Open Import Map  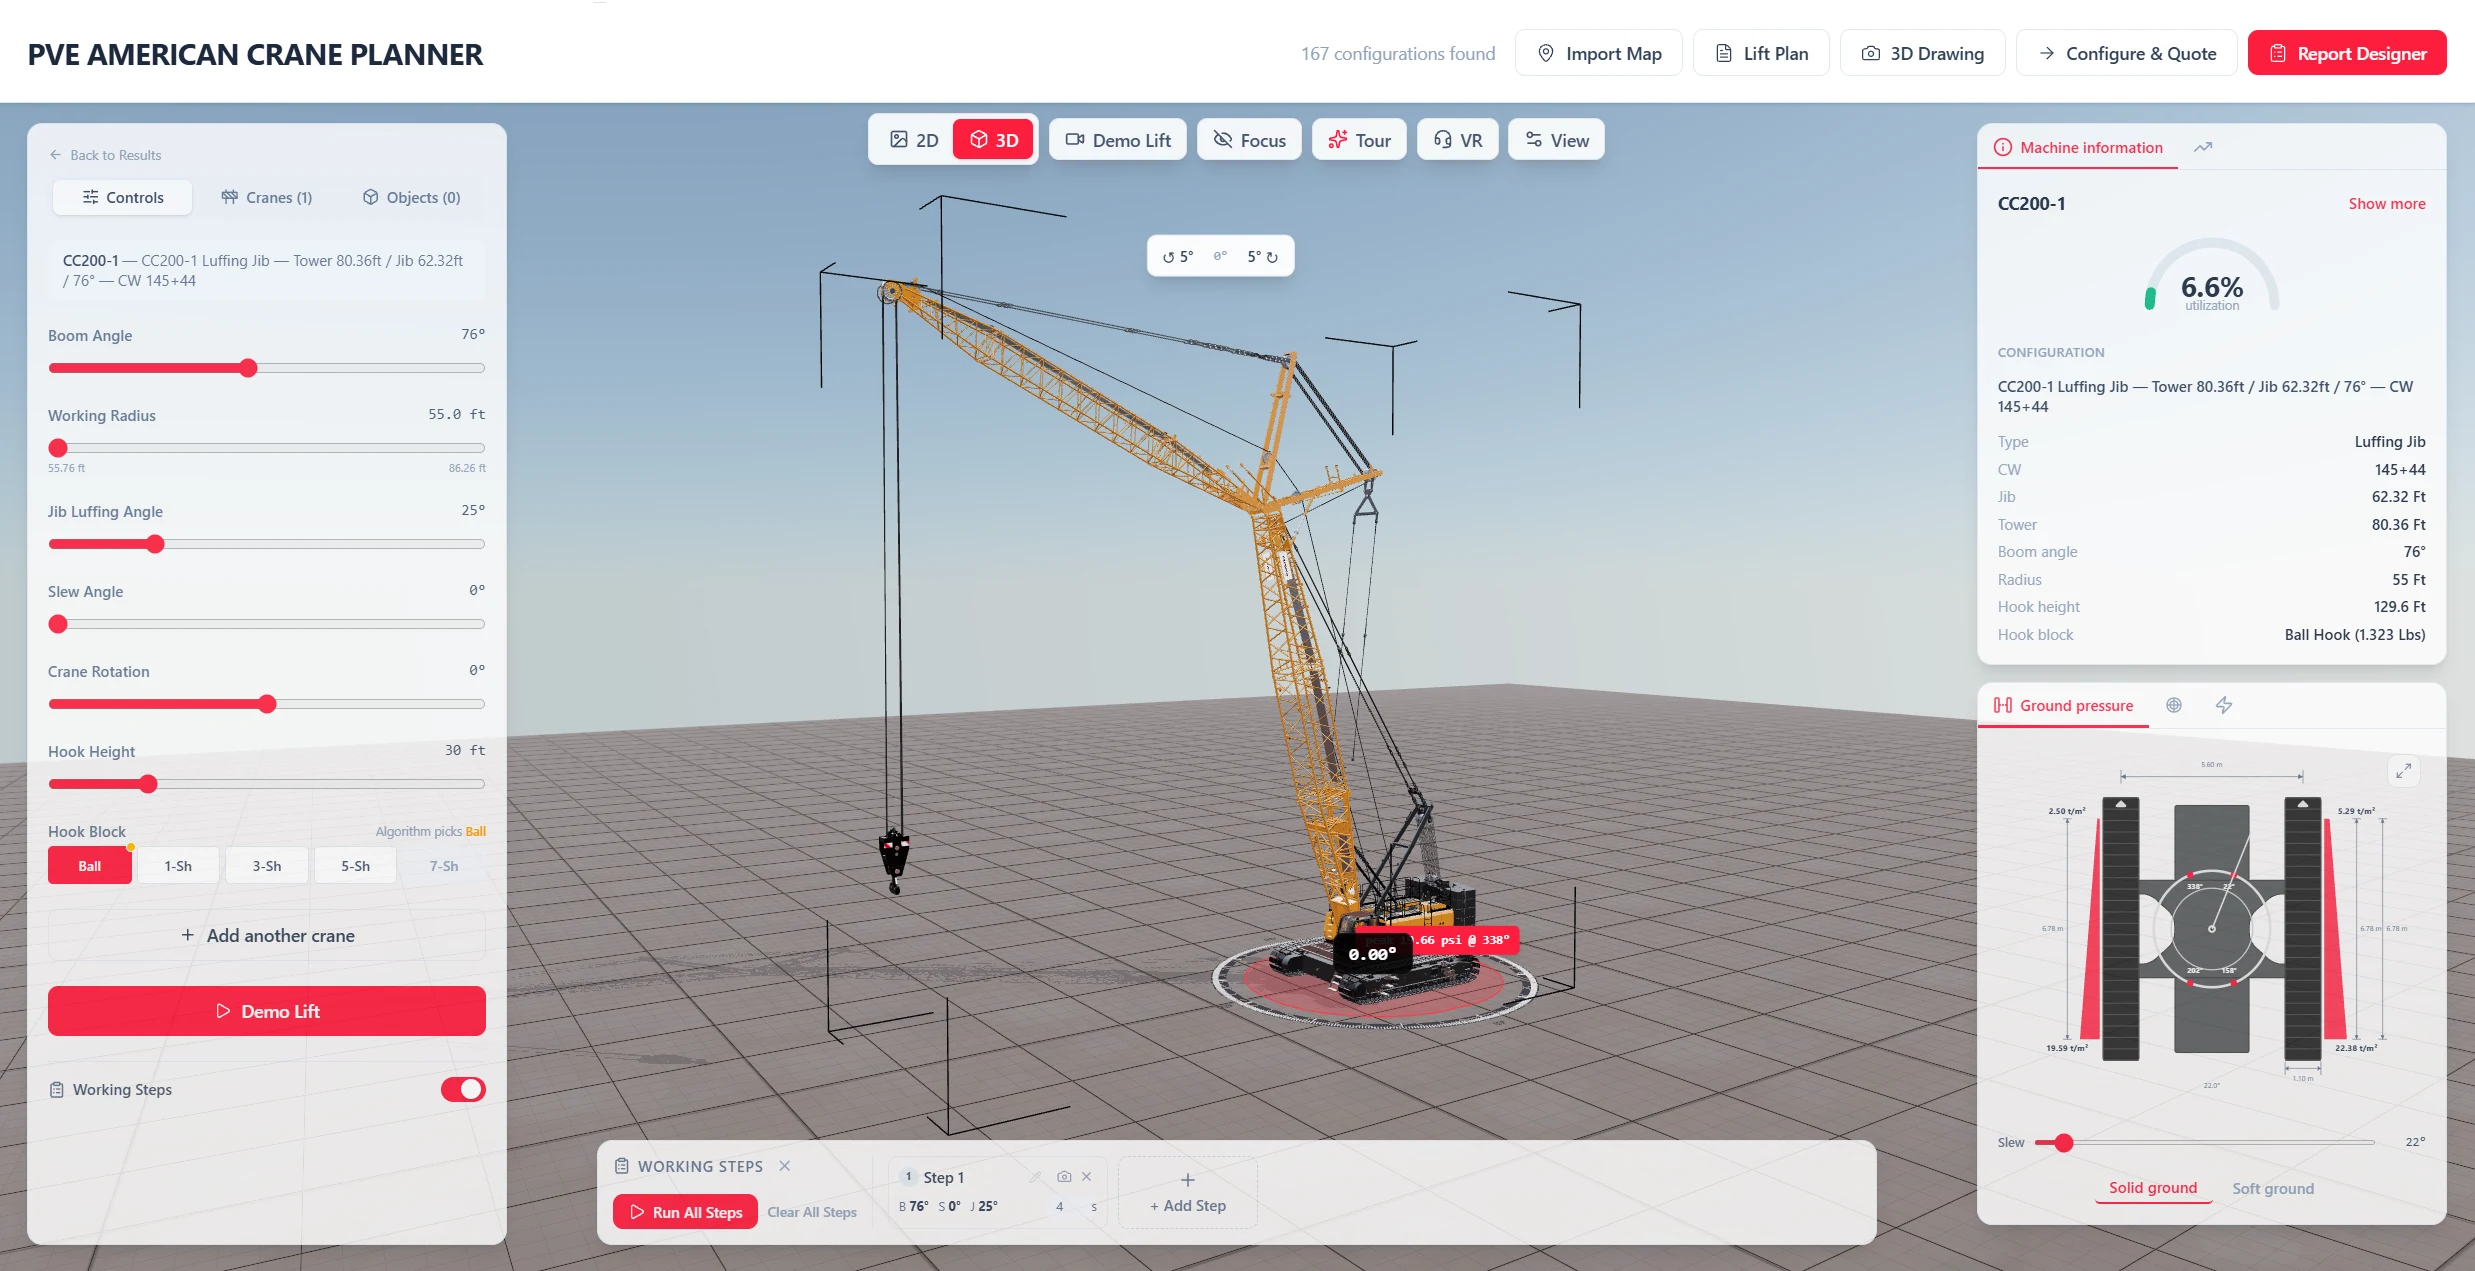[1599, 54]
